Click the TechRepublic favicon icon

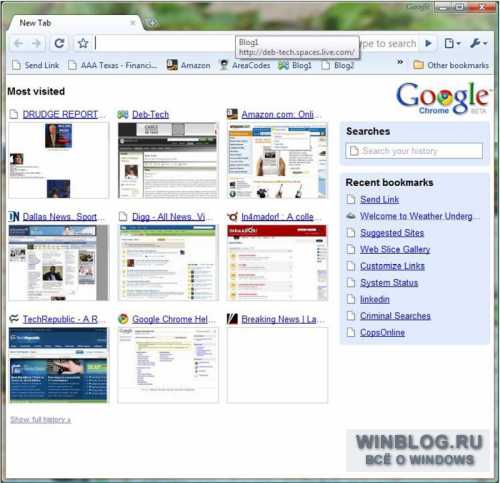click(14, 319)
